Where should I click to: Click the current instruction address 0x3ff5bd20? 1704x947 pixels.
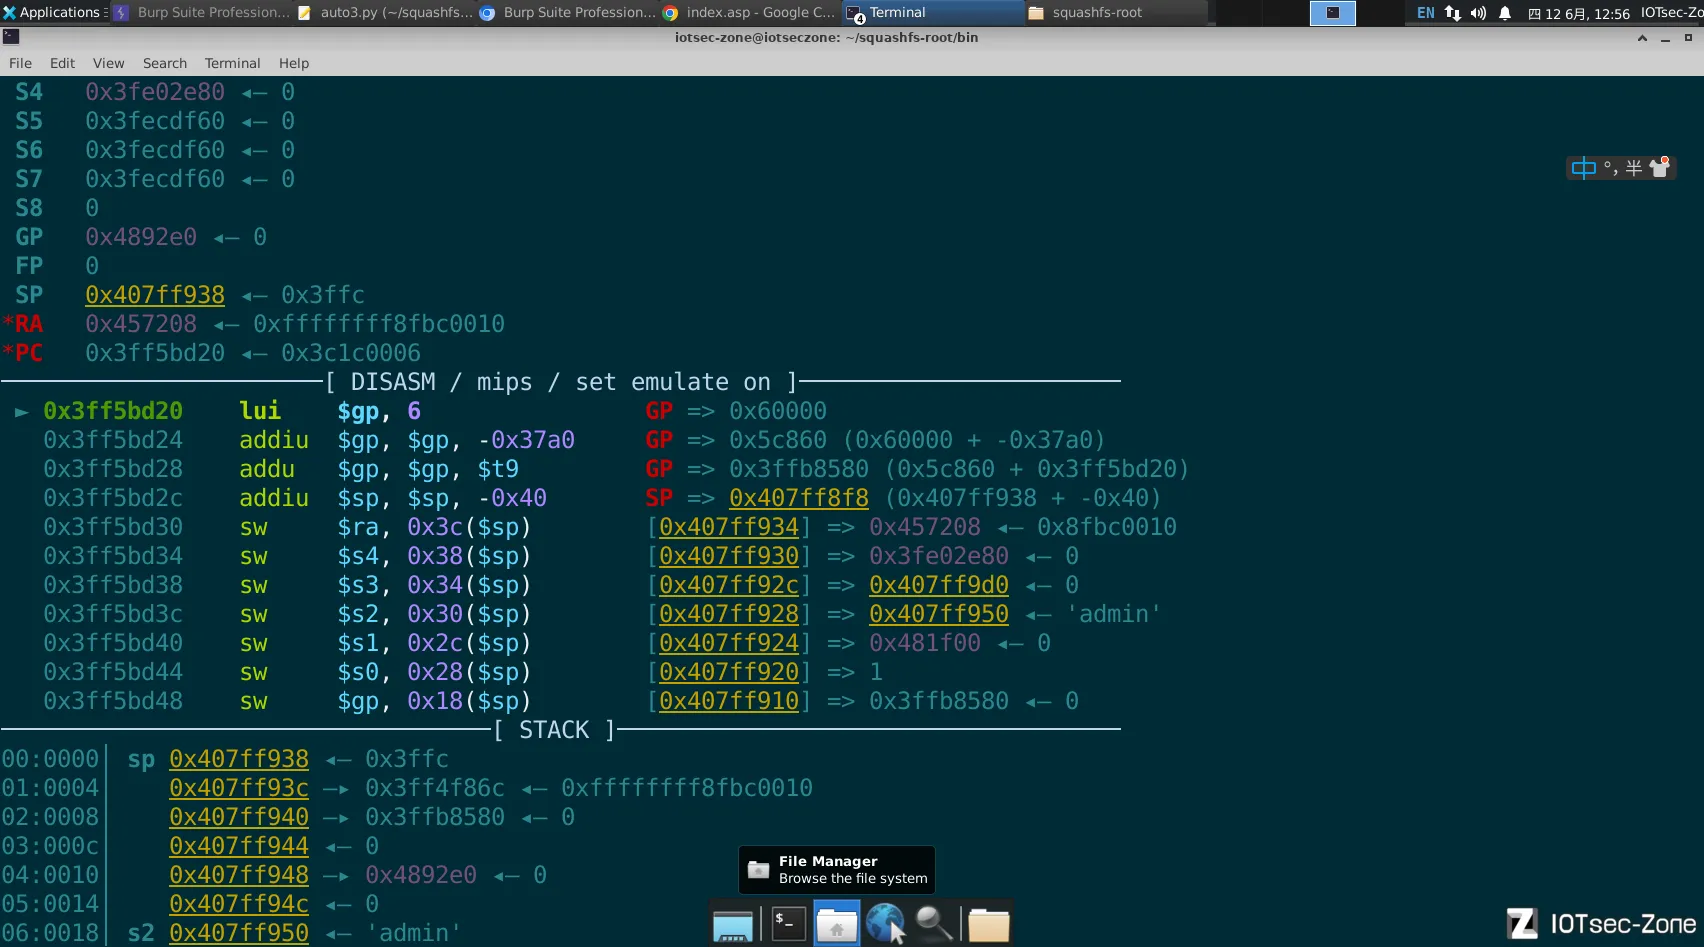(x=113, y=411)
